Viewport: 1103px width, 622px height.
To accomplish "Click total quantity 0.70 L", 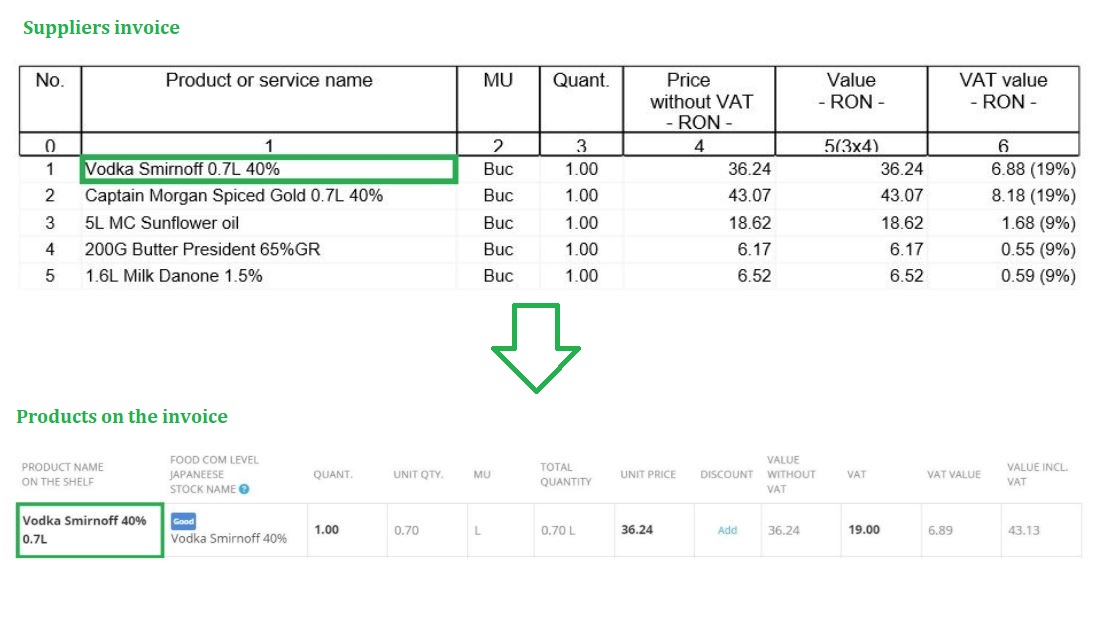I will (x=558, y=530).
